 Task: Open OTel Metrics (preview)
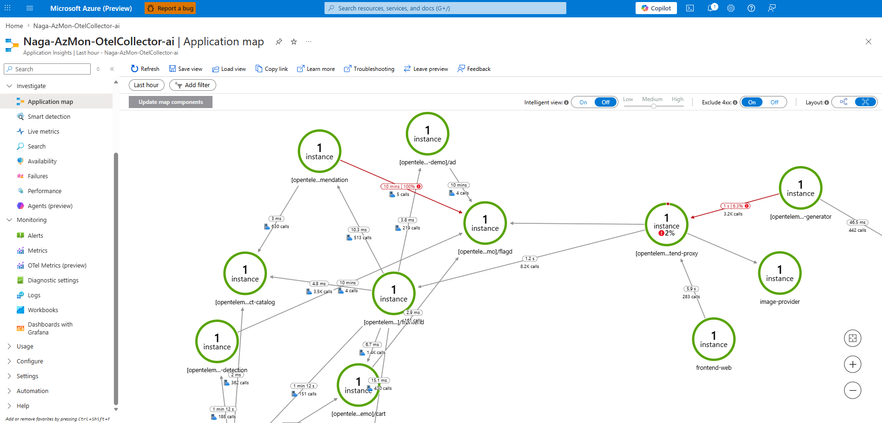tap(57, 266)
